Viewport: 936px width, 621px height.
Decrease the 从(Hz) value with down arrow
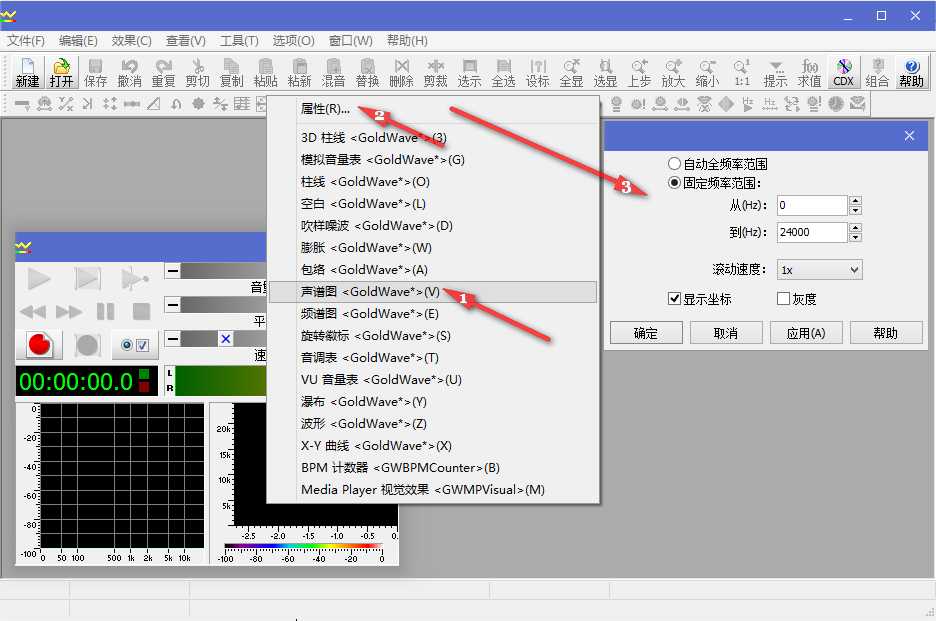tap(855, 210)
